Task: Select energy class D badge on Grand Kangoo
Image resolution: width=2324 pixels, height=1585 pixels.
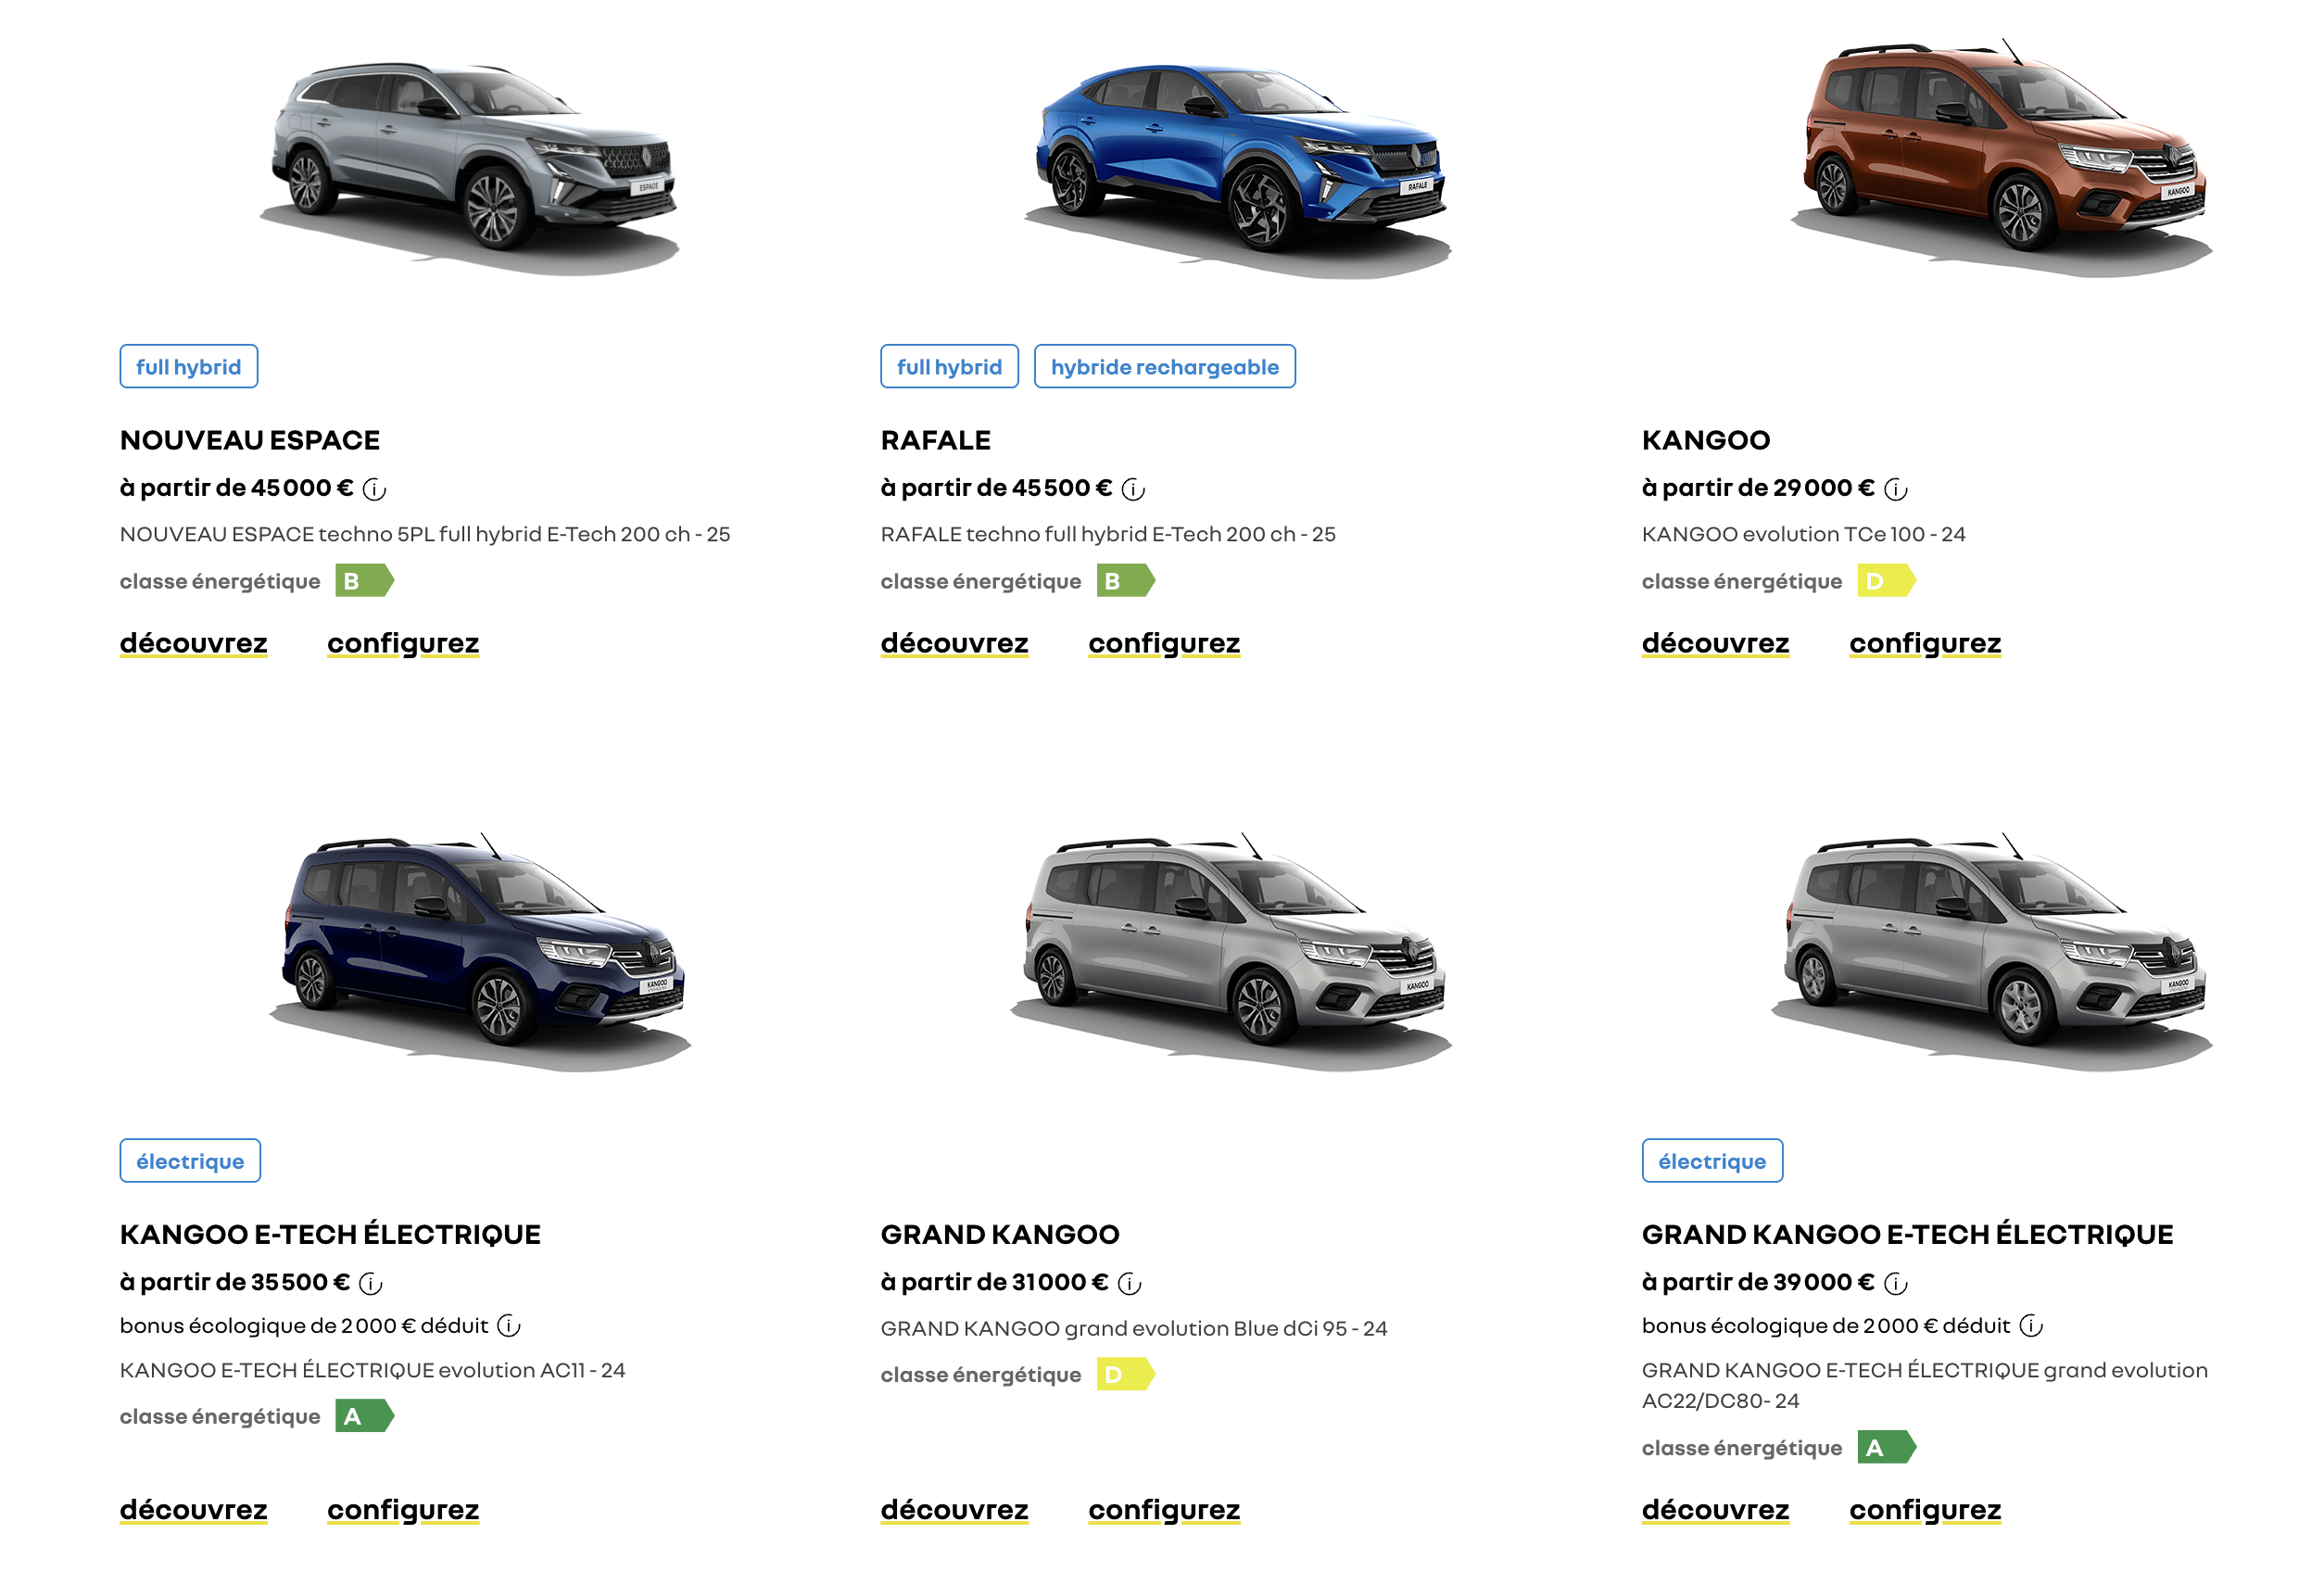Action: coord(1125,1375)
